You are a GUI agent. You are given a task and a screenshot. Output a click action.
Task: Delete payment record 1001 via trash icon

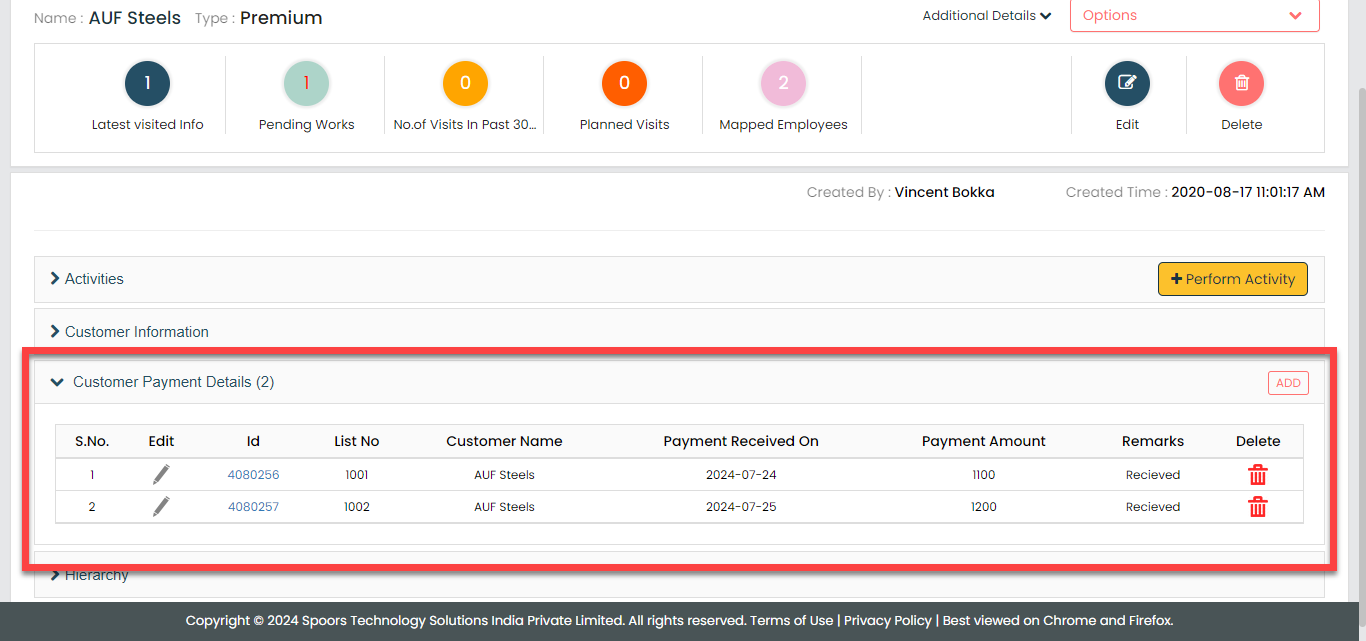coord(1257,475)
